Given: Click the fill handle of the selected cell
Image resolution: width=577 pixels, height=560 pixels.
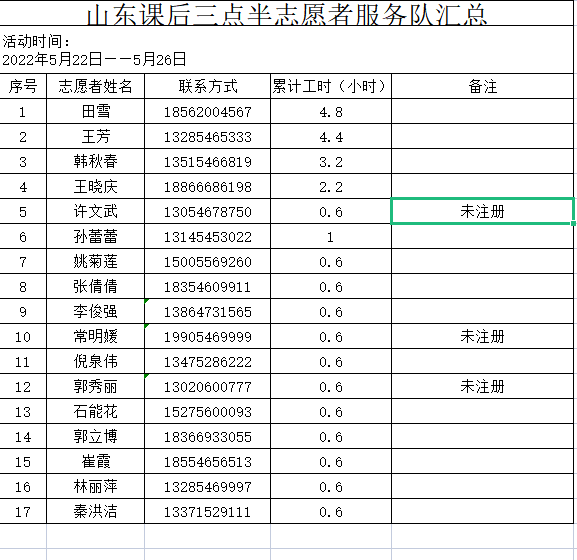Looking at the screenshot, I should coord(573,223).
